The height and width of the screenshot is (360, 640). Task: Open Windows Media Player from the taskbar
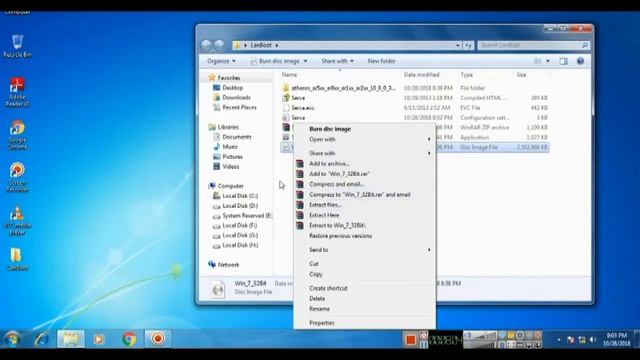tap(99, 339)
